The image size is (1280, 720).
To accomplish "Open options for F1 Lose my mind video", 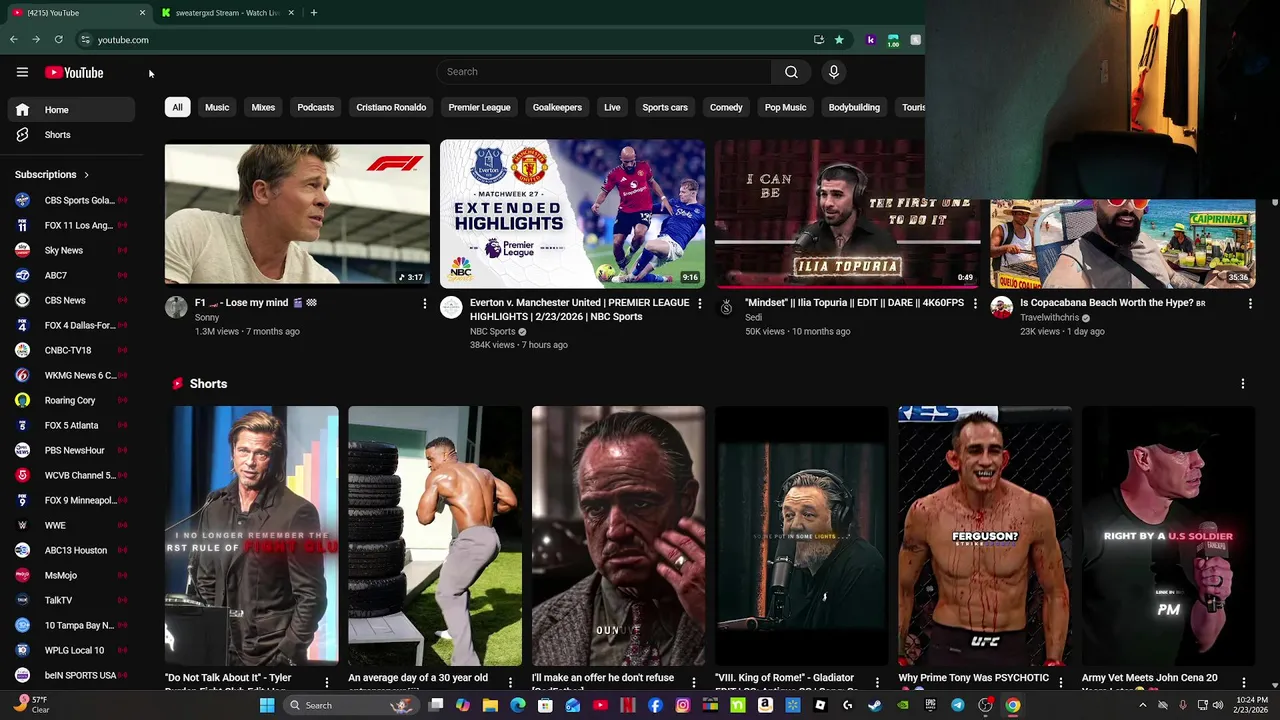I will coord(424,303).
